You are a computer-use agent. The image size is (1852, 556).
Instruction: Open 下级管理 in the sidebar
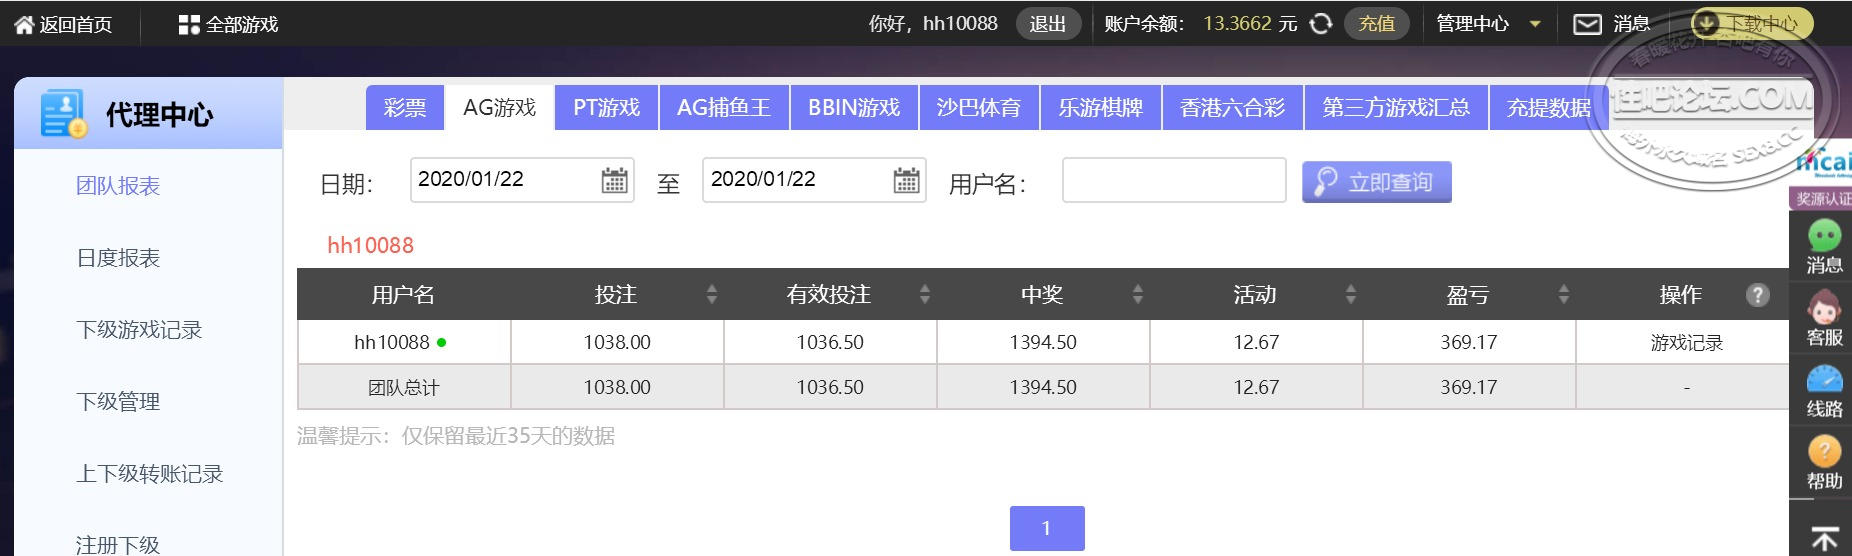tap(118, 402)
